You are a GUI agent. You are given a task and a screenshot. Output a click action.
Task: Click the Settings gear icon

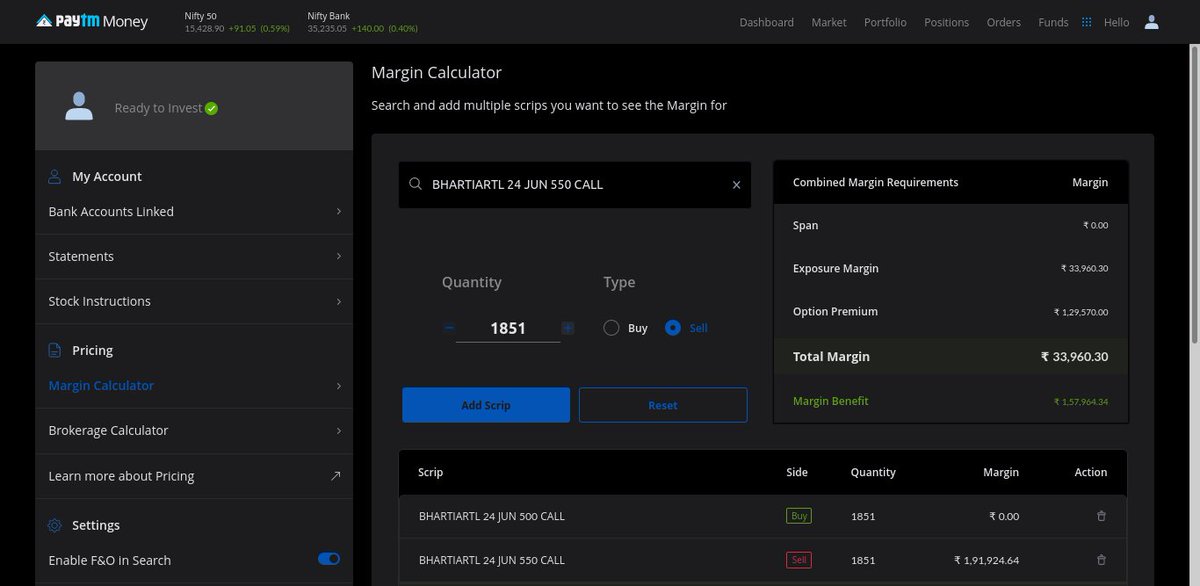(55, 525)
